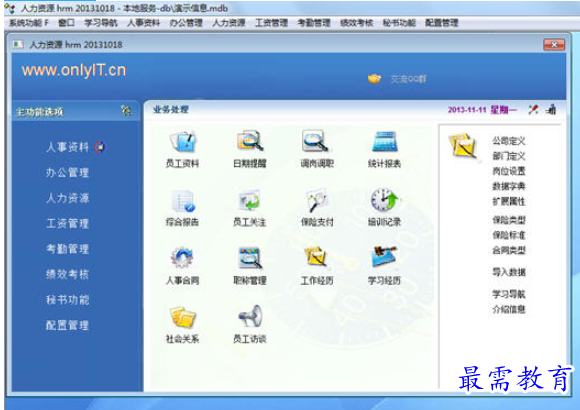This screenshot has height=410, width=580.
Task: Open 岗位设置 in the right panel
Action: click(509, 171)
